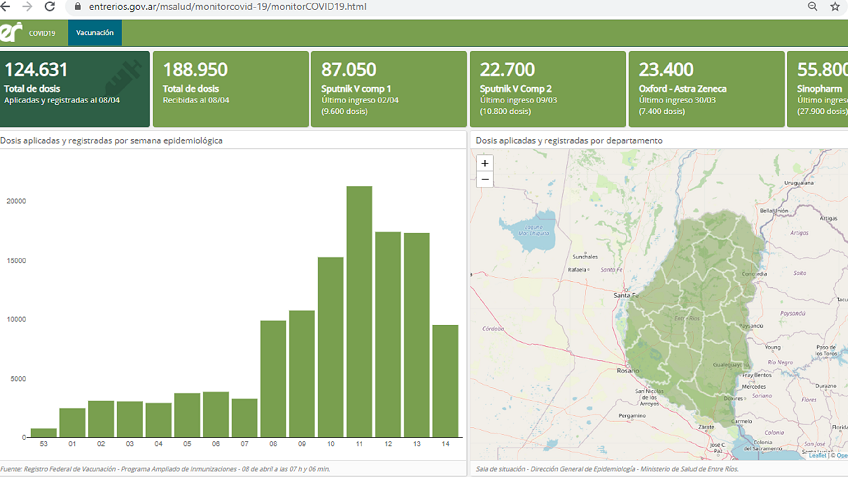This screenshot has width=848, height=477.
Task: Click the week 11 bar in chart
Action: (359, 312)
